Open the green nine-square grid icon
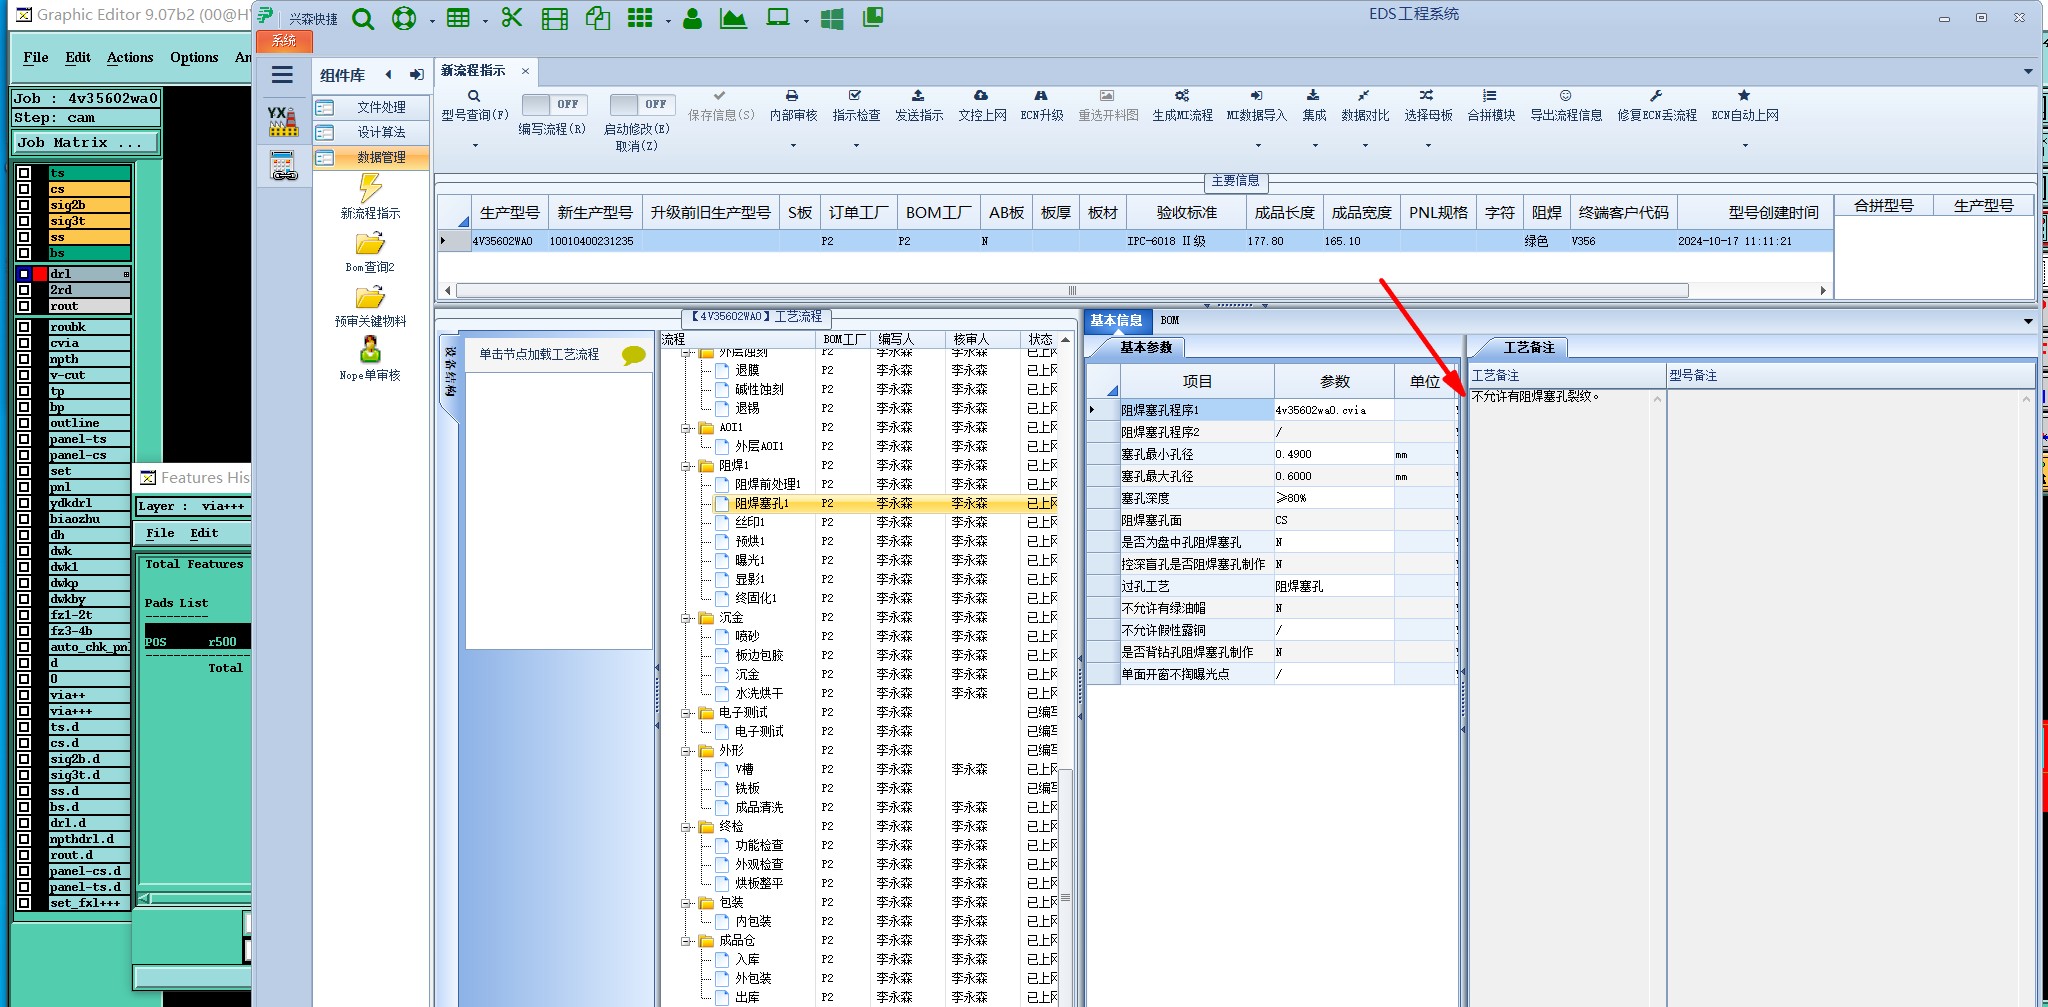The width and height of the screenshot is (2048, 1007). (640, 18)
